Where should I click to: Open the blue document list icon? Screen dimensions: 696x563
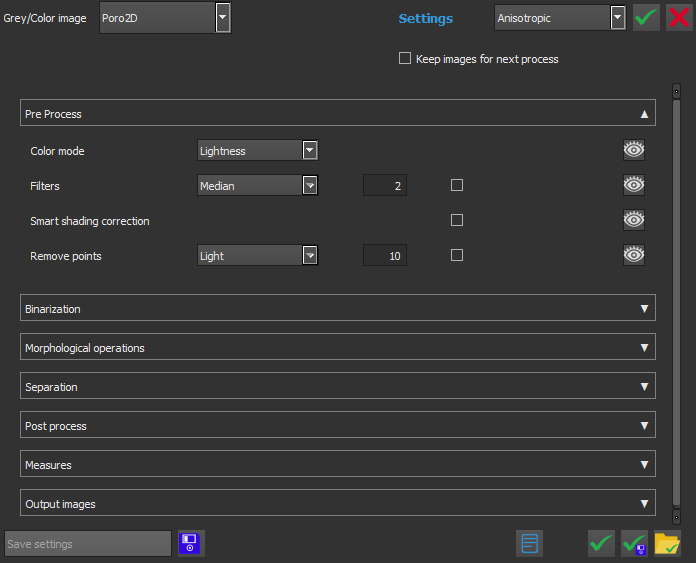tap(530, 543)
